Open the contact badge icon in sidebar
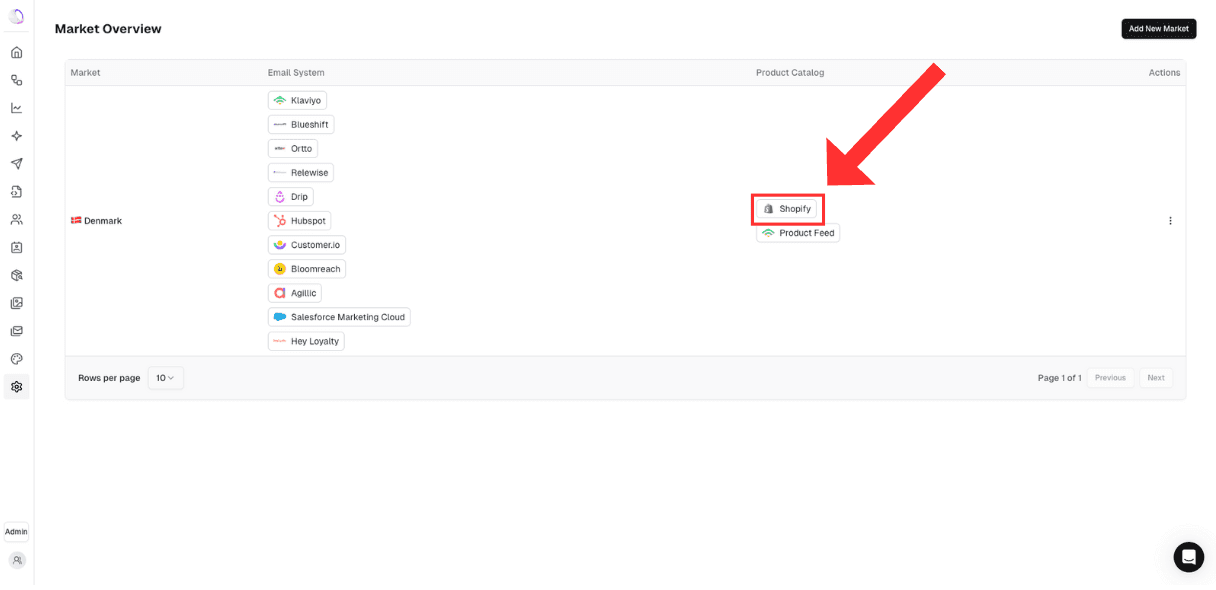Viewport: 1216px width, 590px height. (16, 247)
